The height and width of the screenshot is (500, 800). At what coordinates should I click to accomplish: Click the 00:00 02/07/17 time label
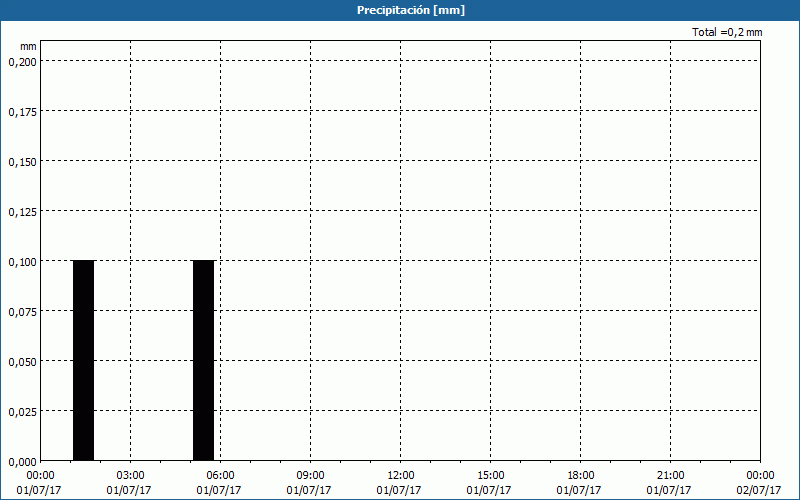coord(759,483)
